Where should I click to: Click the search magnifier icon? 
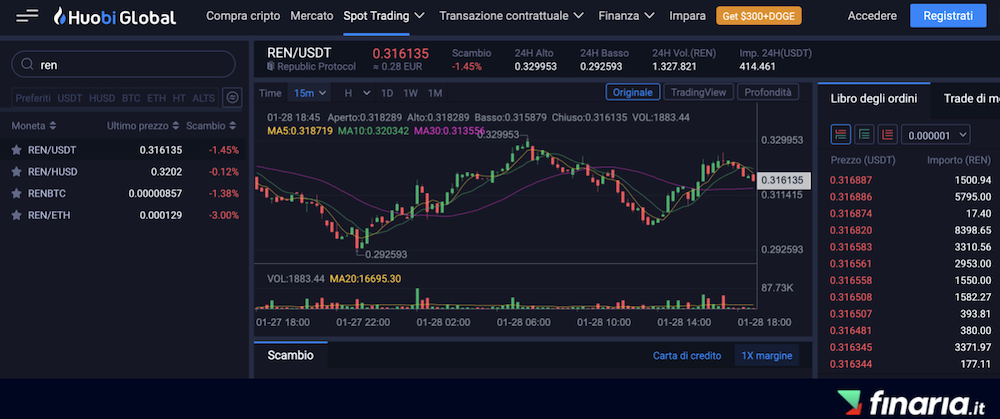27,64
